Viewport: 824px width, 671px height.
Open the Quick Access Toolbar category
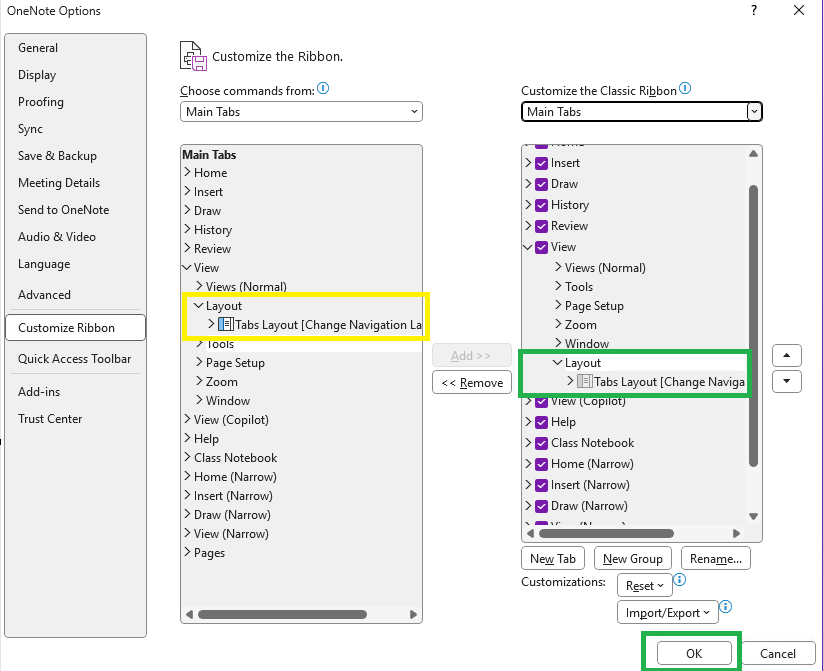pos(75,359)
